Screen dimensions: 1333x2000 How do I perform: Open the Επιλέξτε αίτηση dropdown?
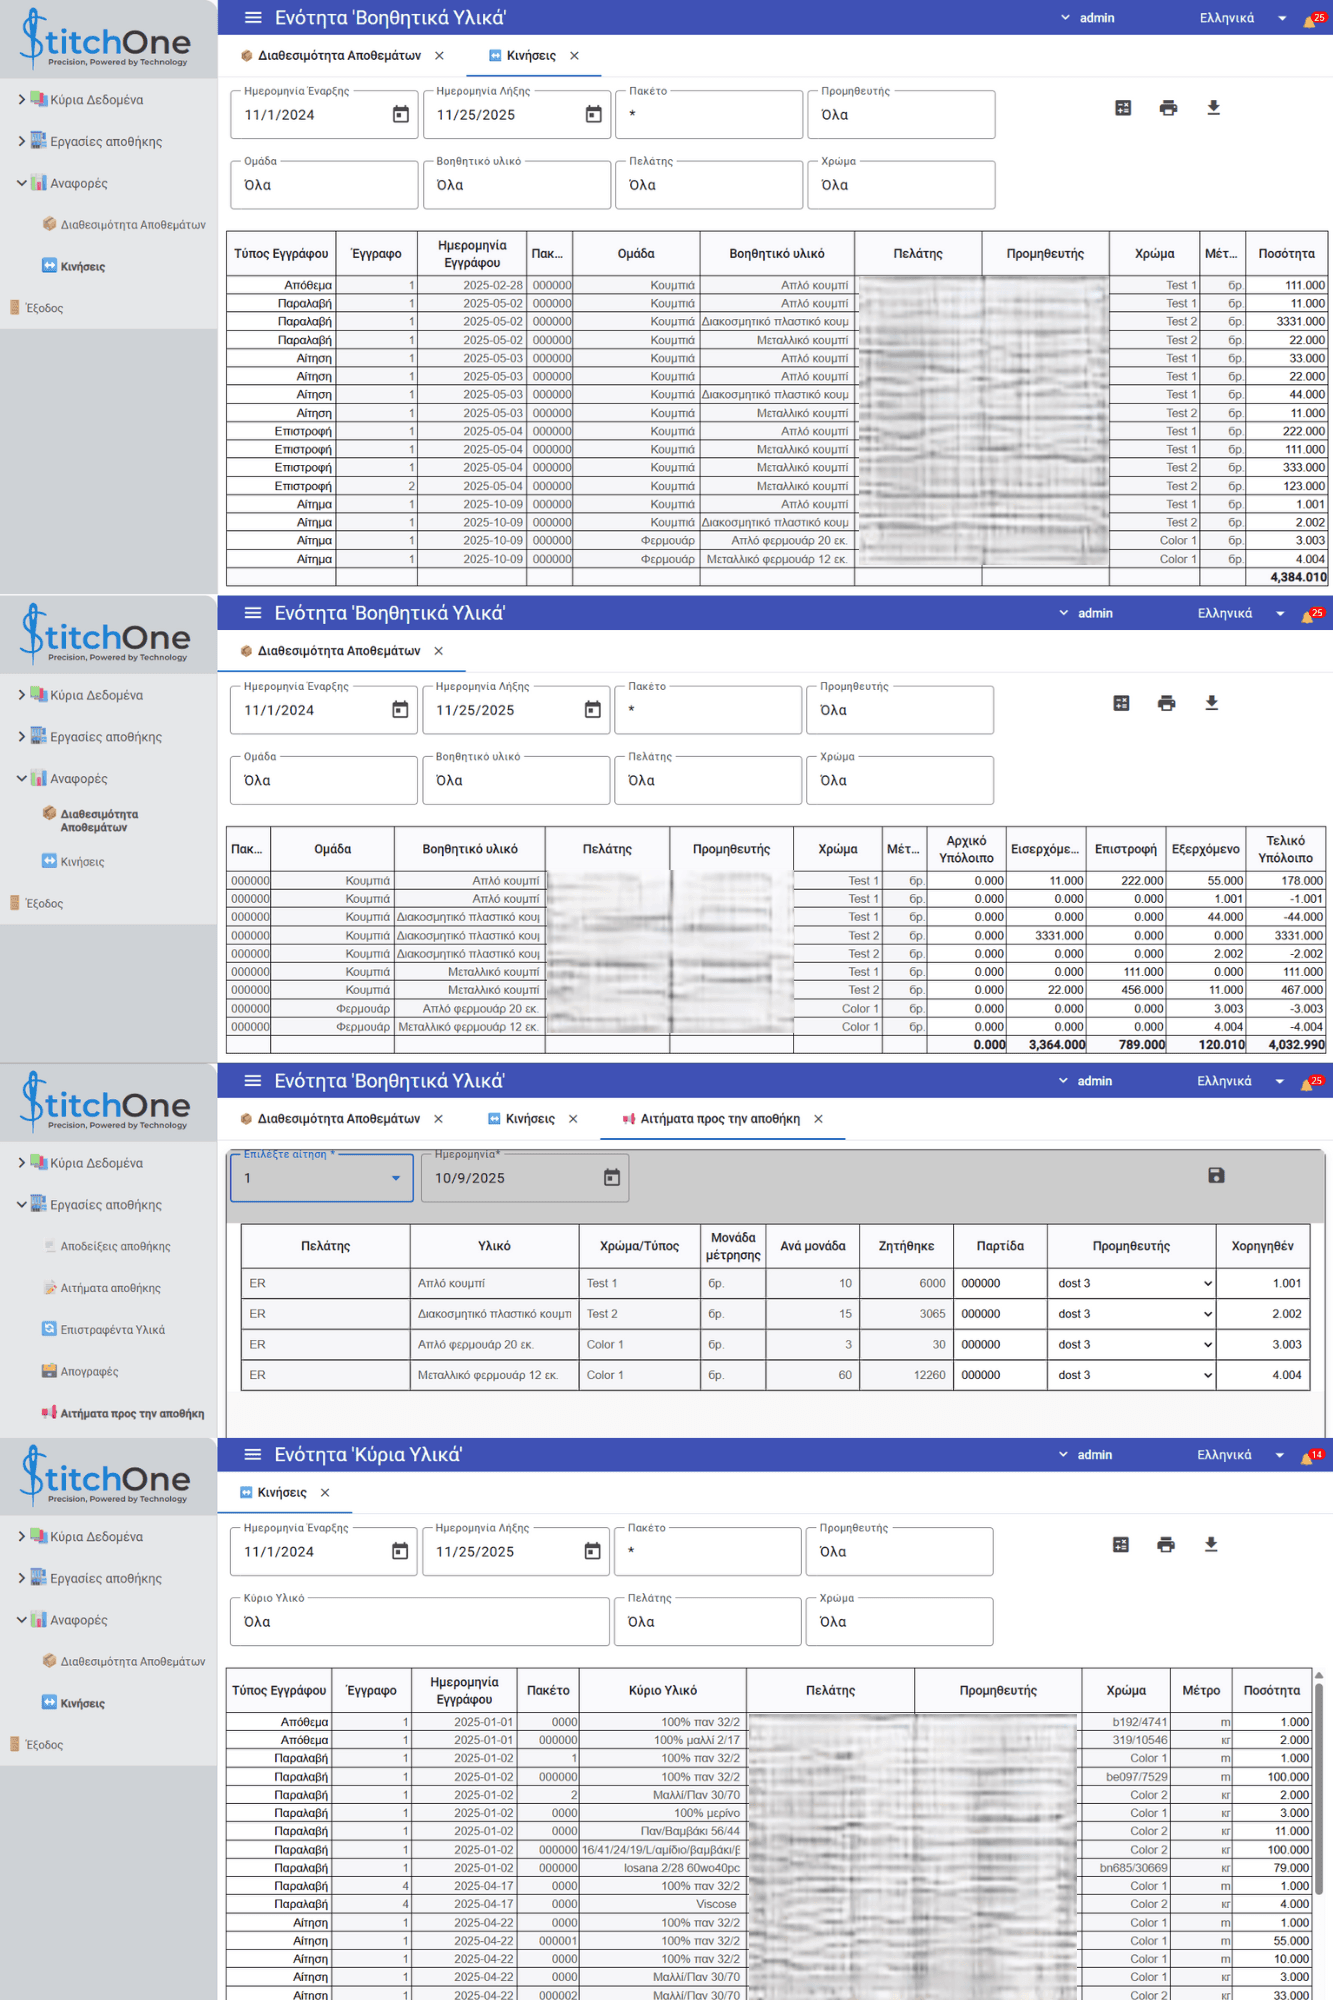[x=322, y=1178]
